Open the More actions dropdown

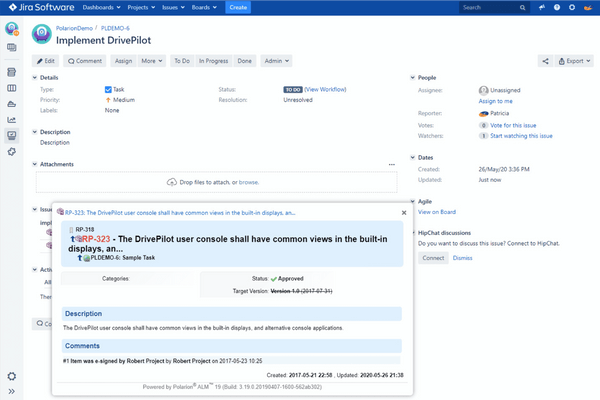[x=152, y=61]
